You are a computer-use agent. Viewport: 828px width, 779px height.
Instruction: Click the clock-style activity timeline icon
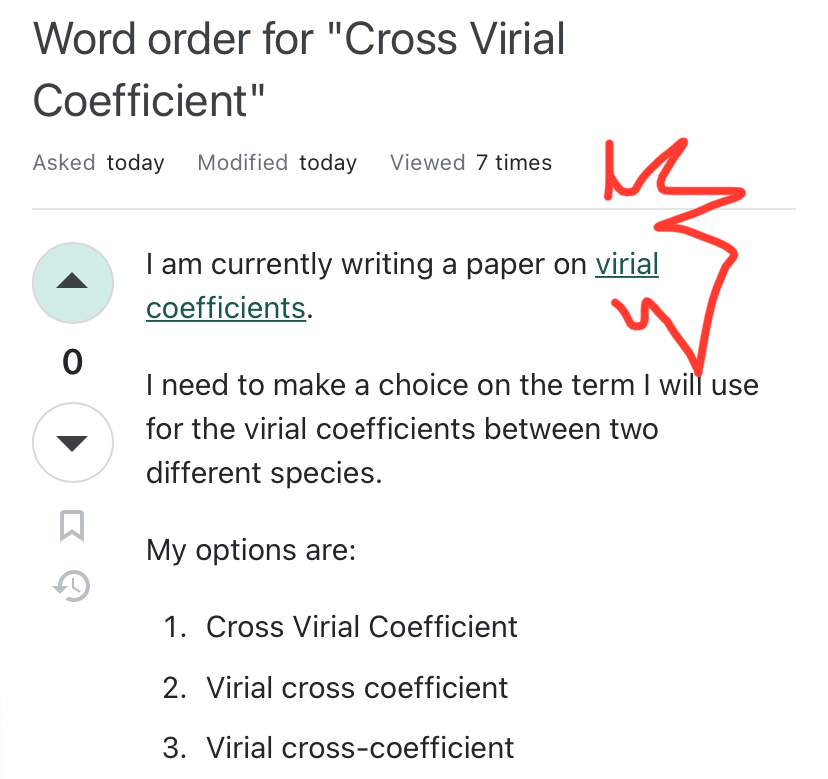coord(72,586)
